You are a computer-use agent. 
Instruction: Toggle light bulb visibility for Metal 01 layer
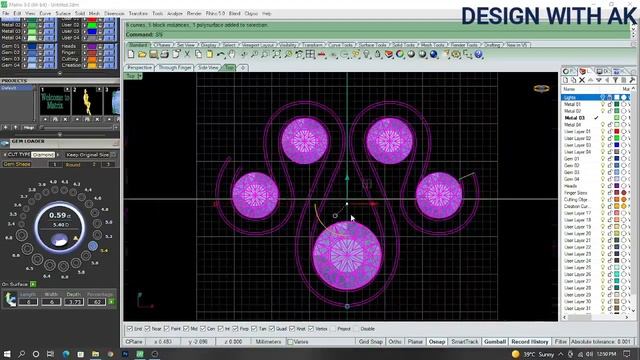pos(602,104)
